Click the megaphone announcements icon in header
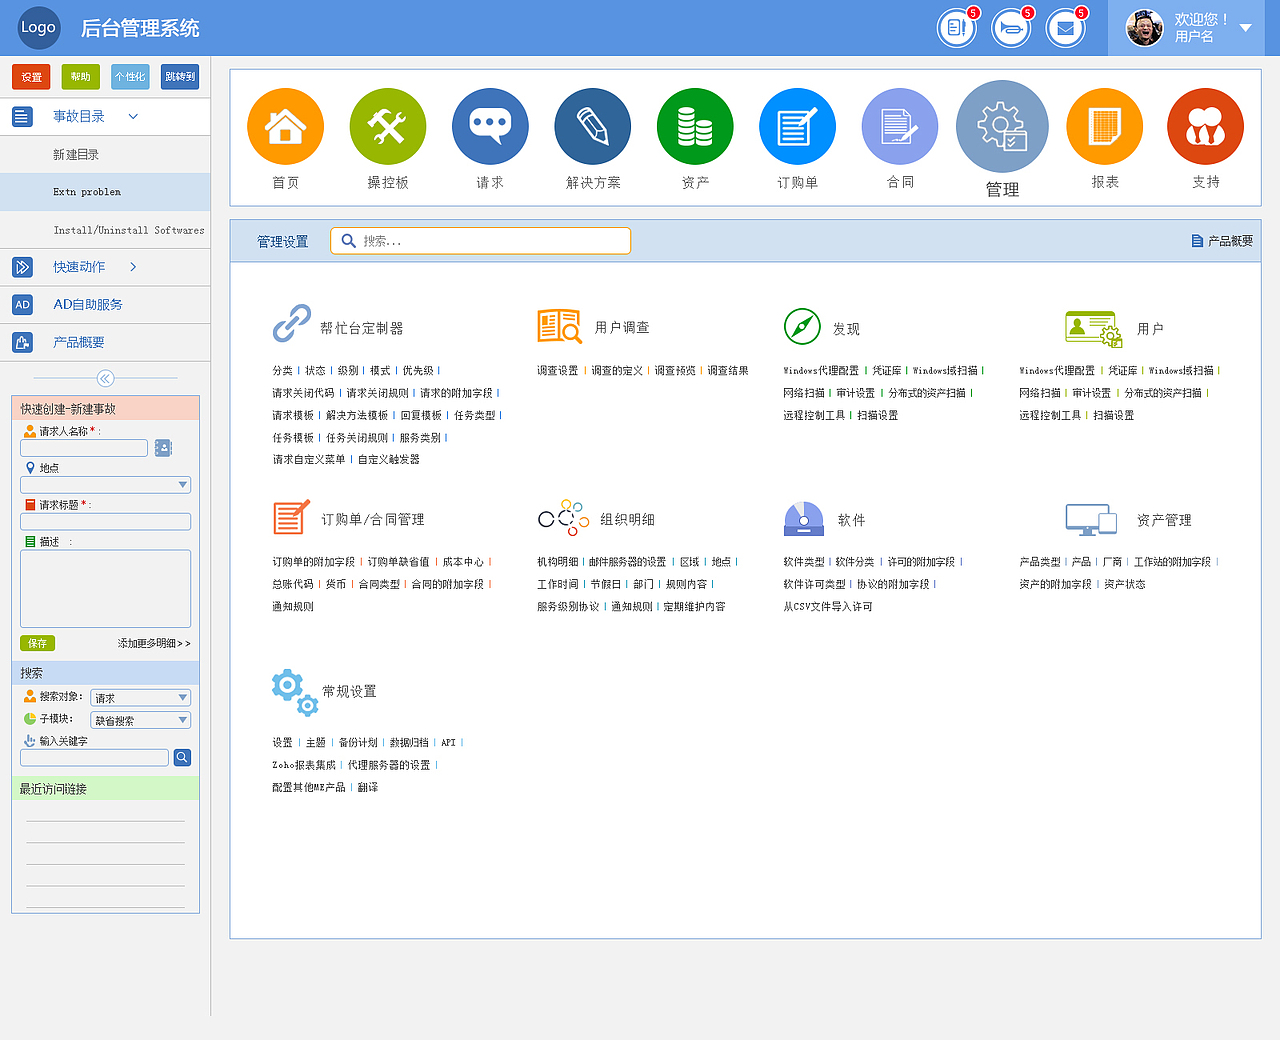 [x=1011, y=28]
